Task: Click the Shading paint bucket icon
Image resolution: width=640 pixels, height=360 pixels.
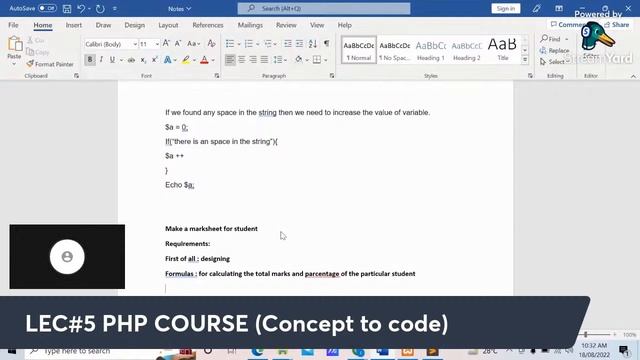Action: pos(299,60)
